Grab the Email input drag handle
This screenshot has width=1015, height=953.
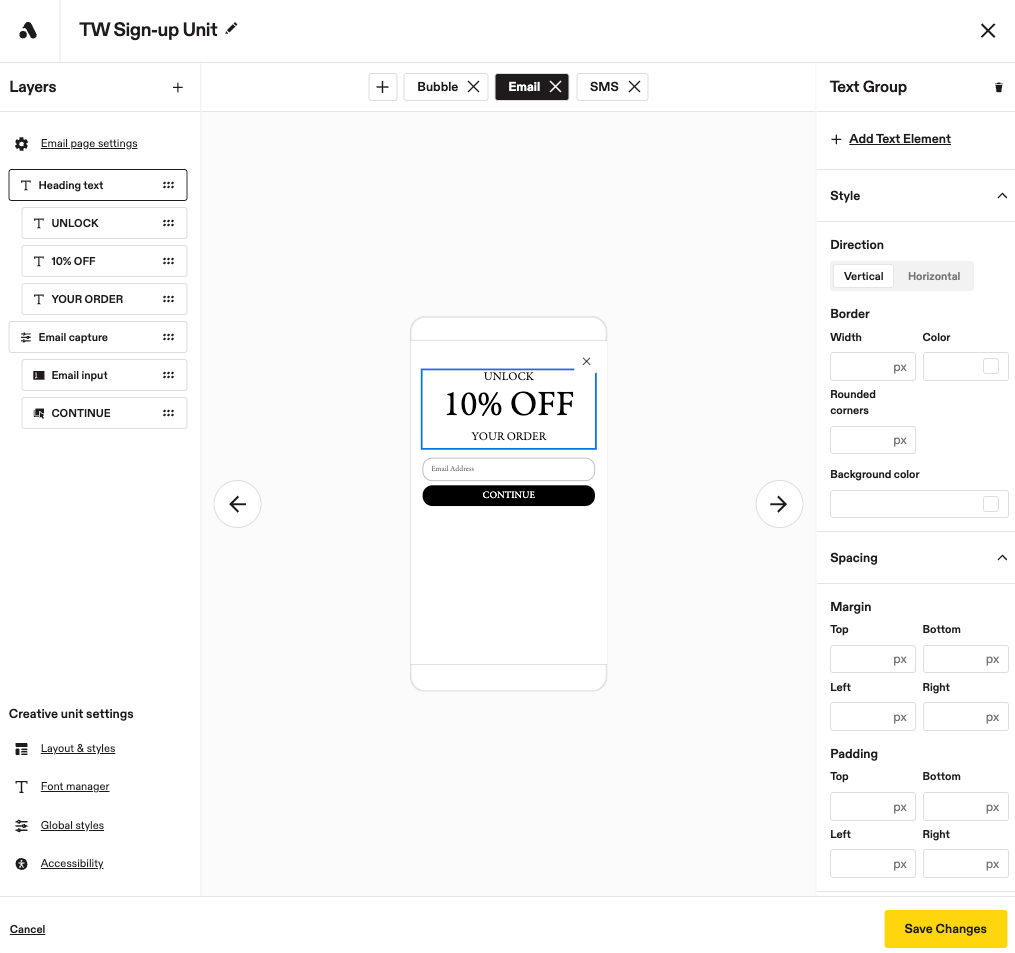click(168, 376)
